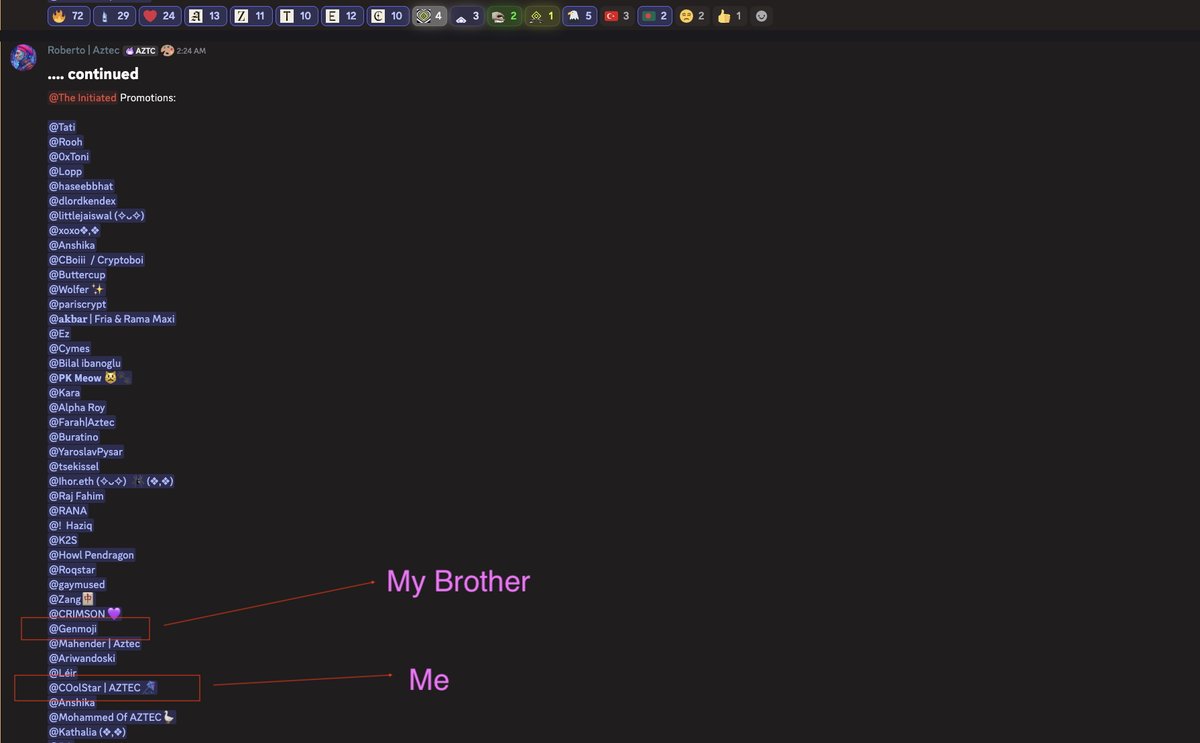Open the @CRIMSON purple heart mention
1200x743 pixels.
(84, 614)
